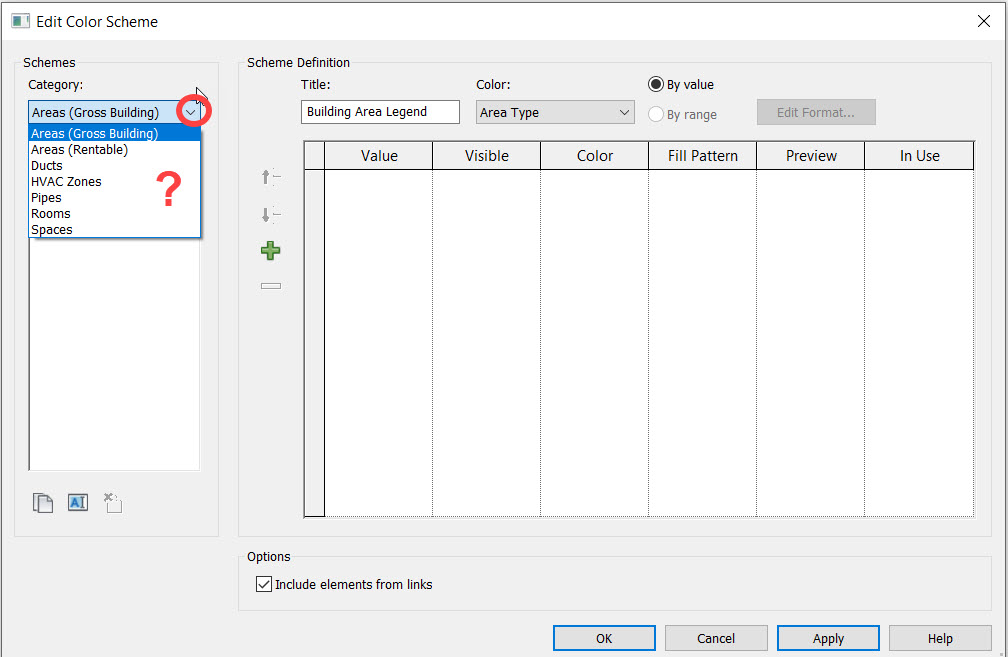
Task: Open the Color dropdown showing Area Type
Action: click(x=625, y=112)
